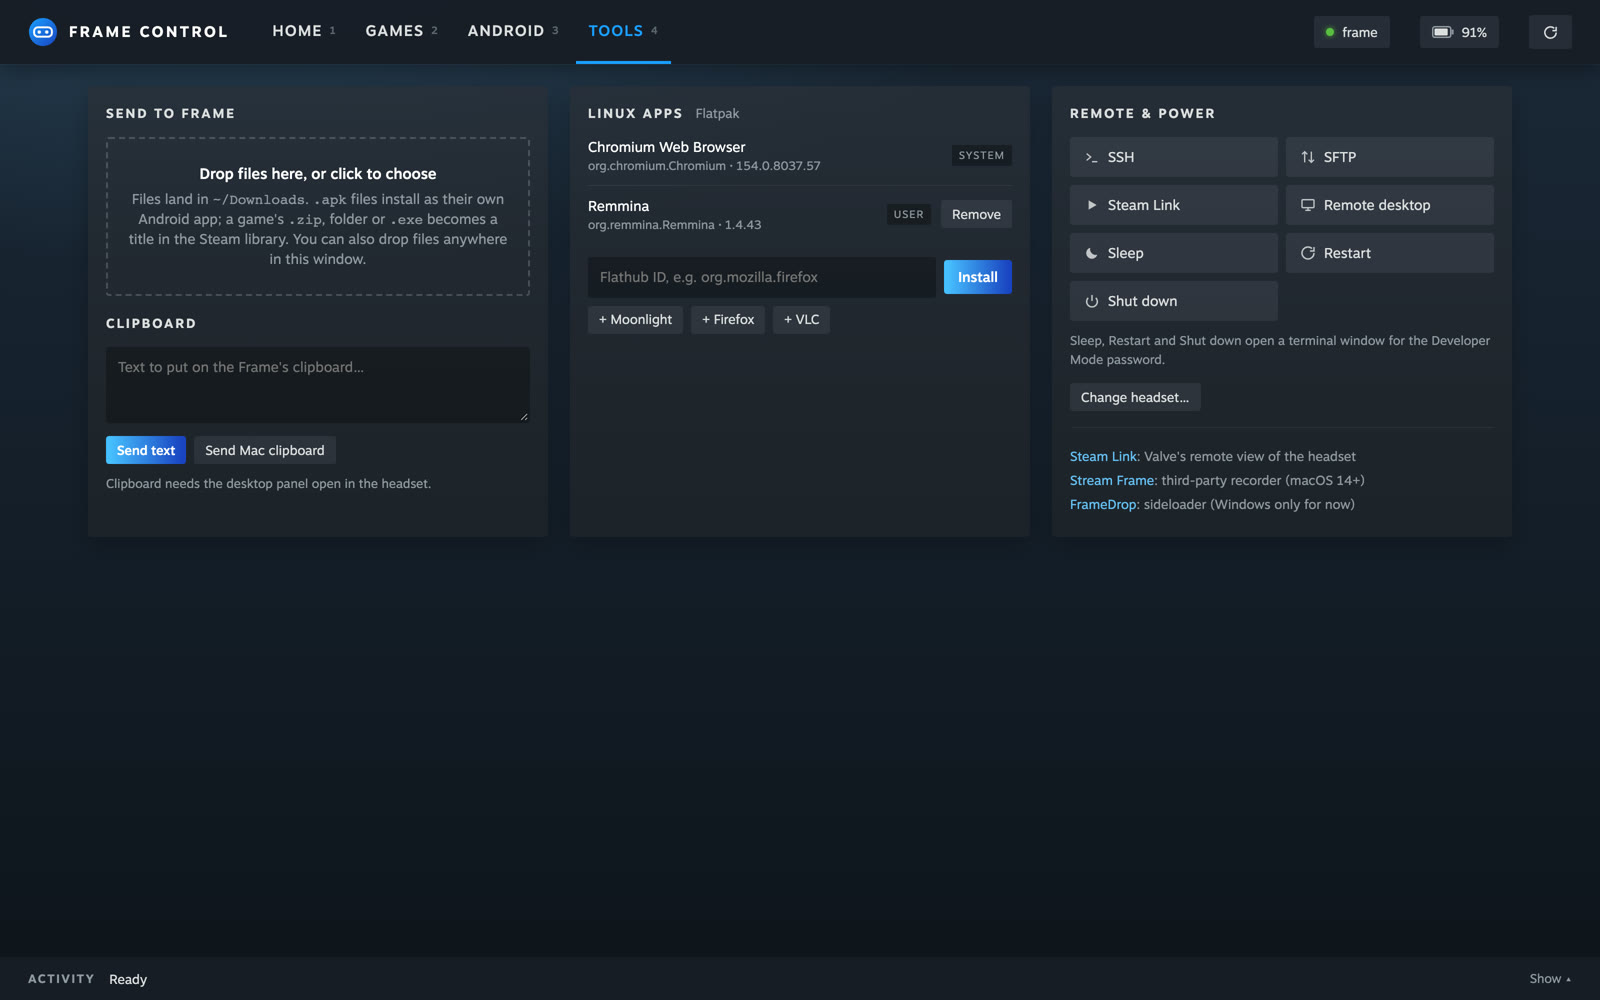
Task: Click the org.remmina.Remmina version text
Action: (x=674, y=225)
